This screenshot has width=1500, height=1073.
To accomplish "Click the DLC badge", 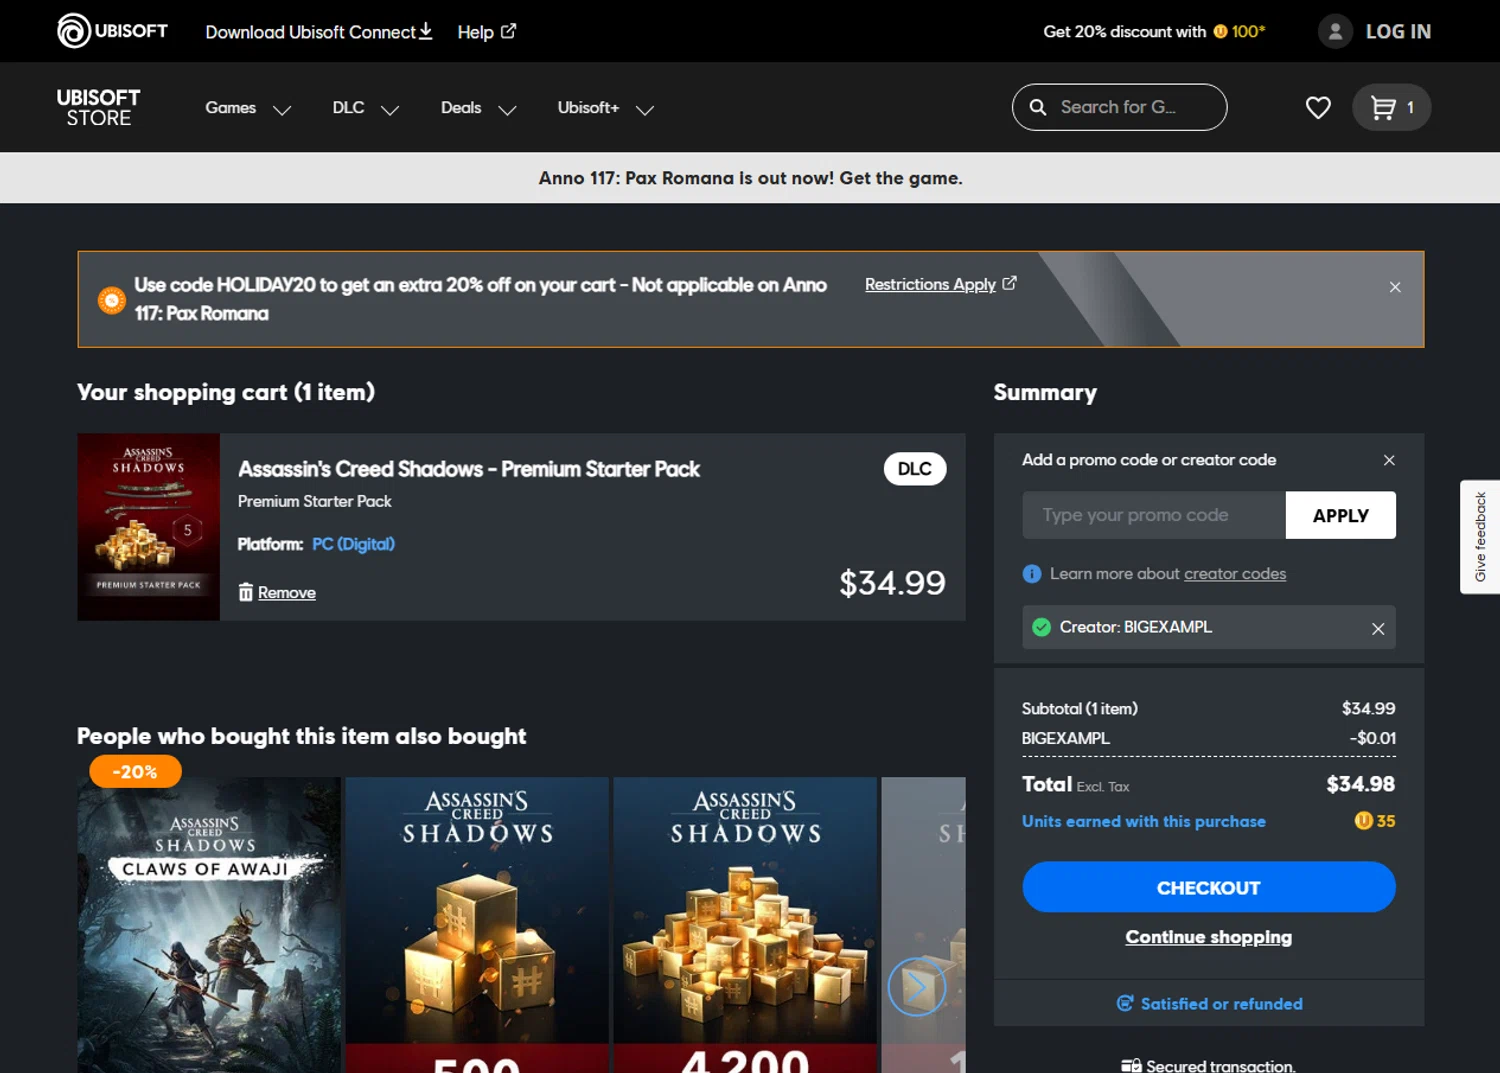I will 915,469.
